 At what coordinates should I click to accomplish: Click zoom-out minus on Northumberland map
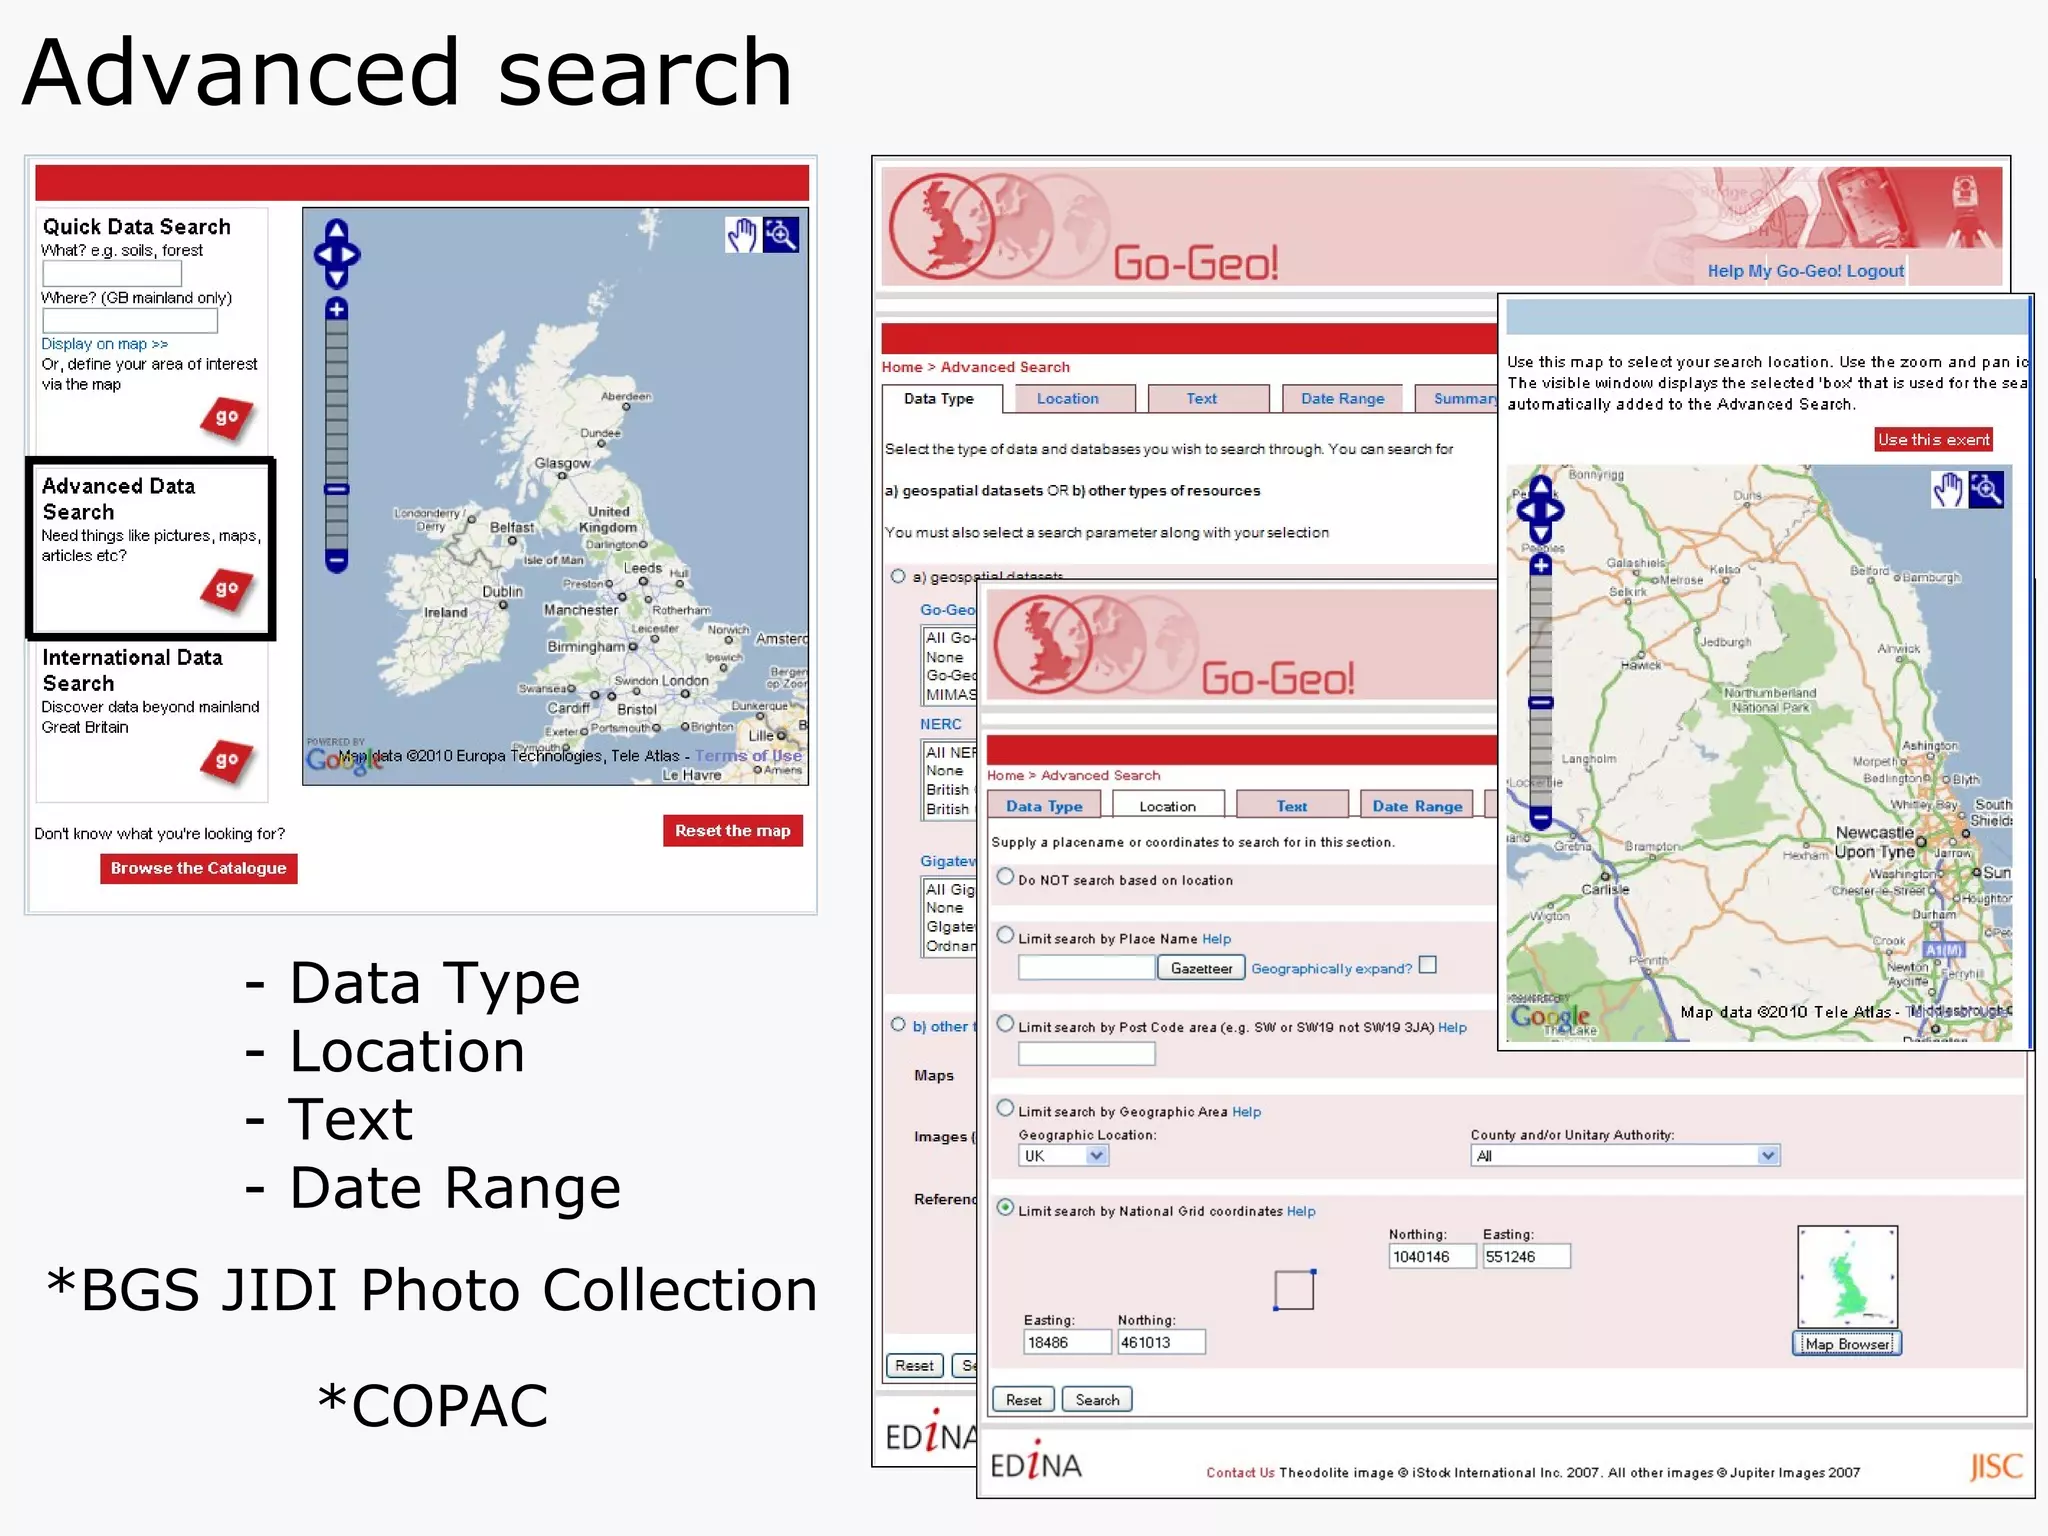[x=1541, y=818]
